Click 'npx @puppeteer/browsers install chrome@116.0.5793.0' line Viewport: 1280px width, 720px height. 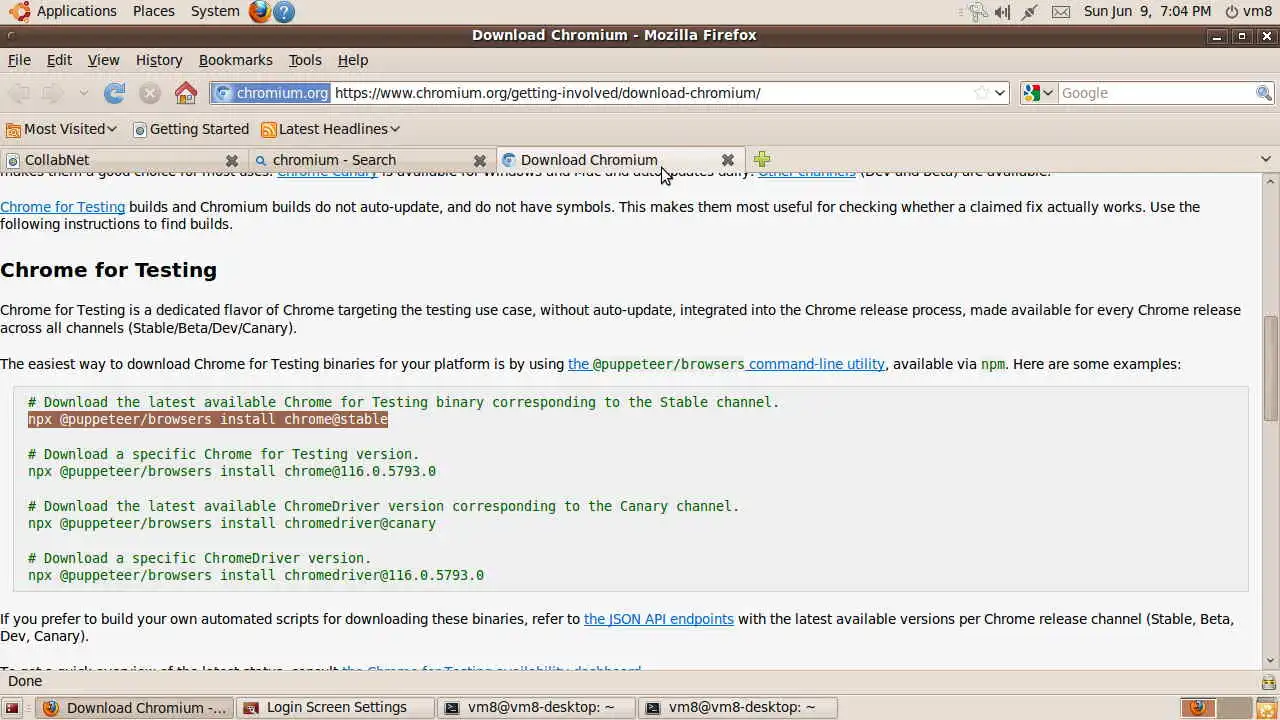(232, 471)
